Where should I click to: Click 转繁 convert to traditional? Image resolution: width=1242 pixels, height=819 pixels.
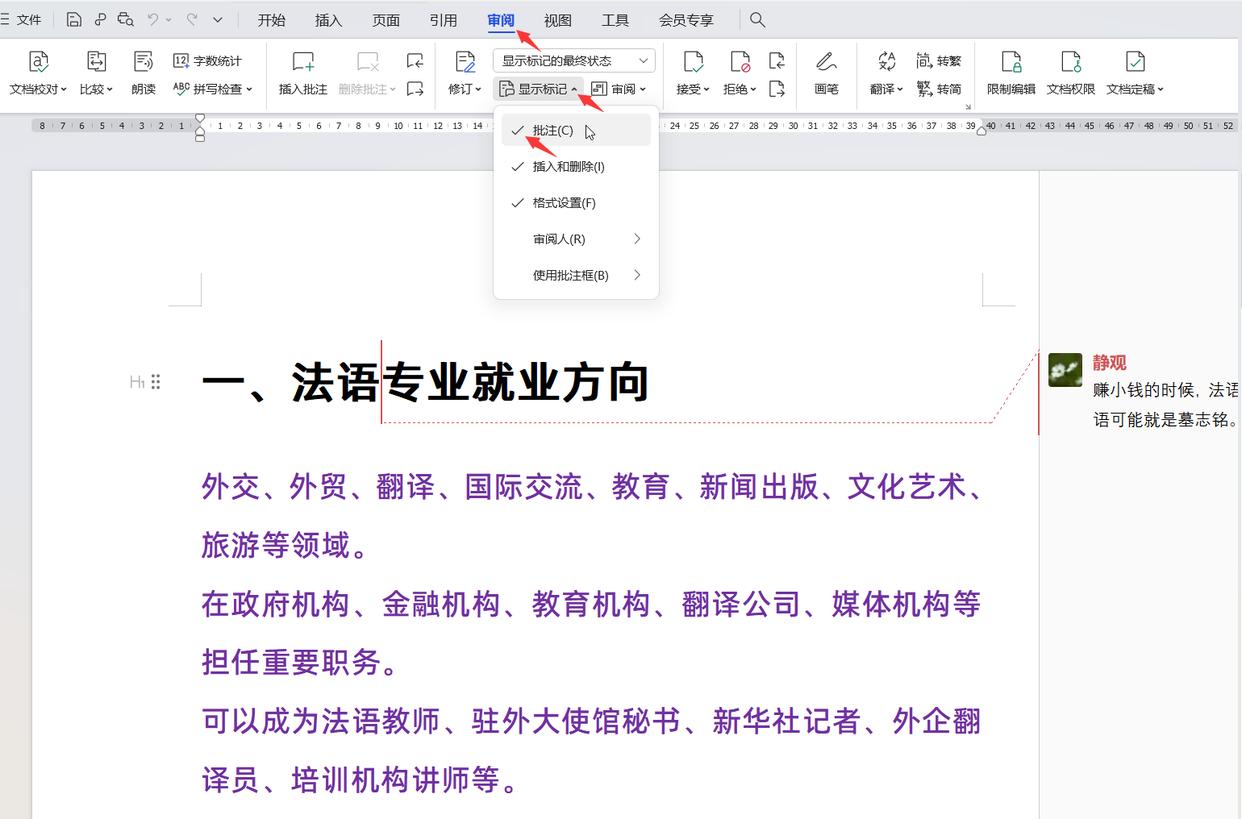pyautogui.click(x=938, y=61)
